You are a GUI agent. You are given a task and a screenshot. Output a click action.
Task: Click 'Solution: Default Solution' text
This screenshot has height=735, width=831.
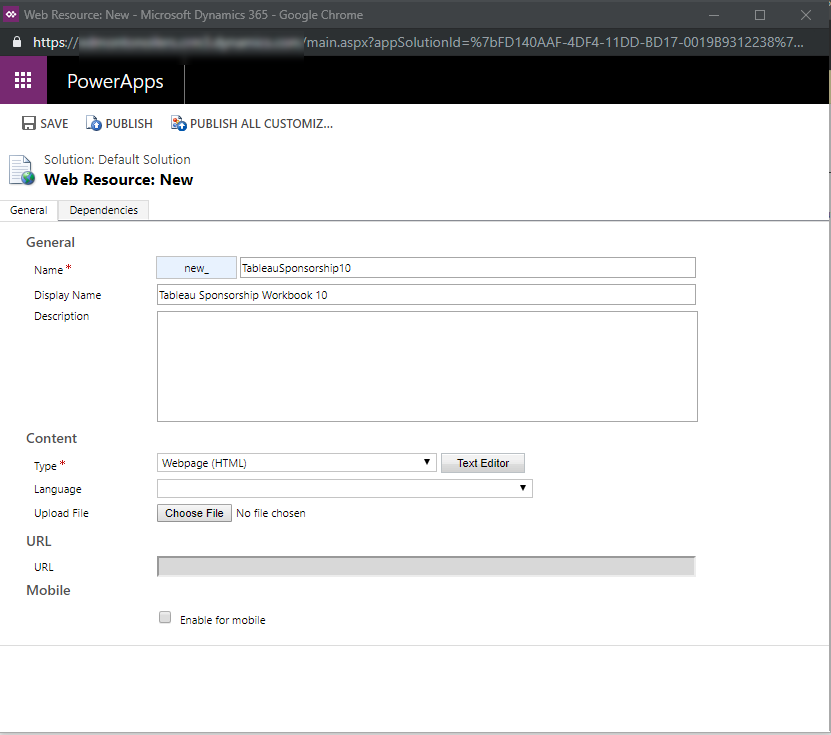coord(117,160)
